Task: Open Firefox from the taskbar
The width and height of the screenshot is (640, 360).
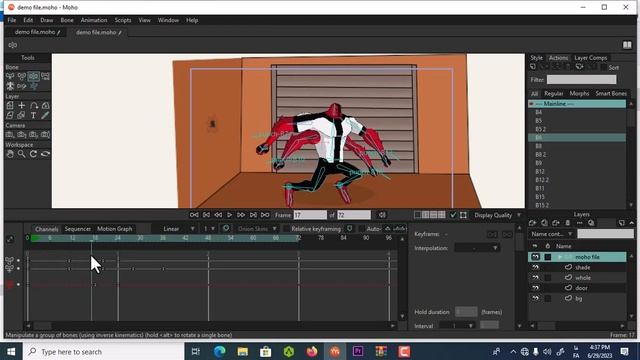Action: (312, 351)
